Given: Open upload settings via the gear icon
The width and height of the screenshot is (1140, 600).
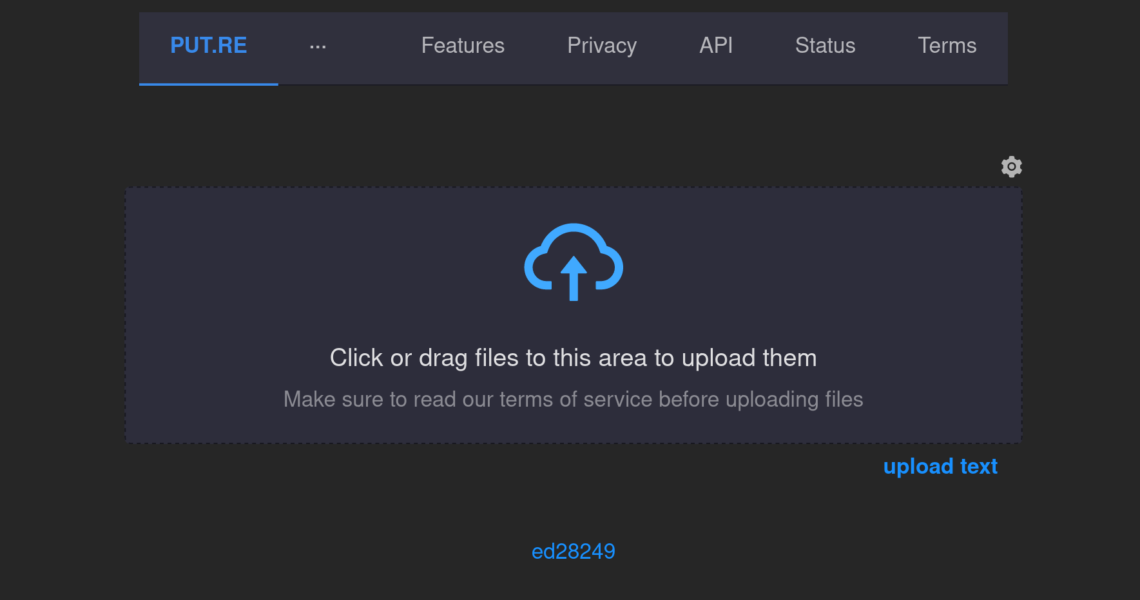Looking at the screenshot, I should (x=1011, y=167).
